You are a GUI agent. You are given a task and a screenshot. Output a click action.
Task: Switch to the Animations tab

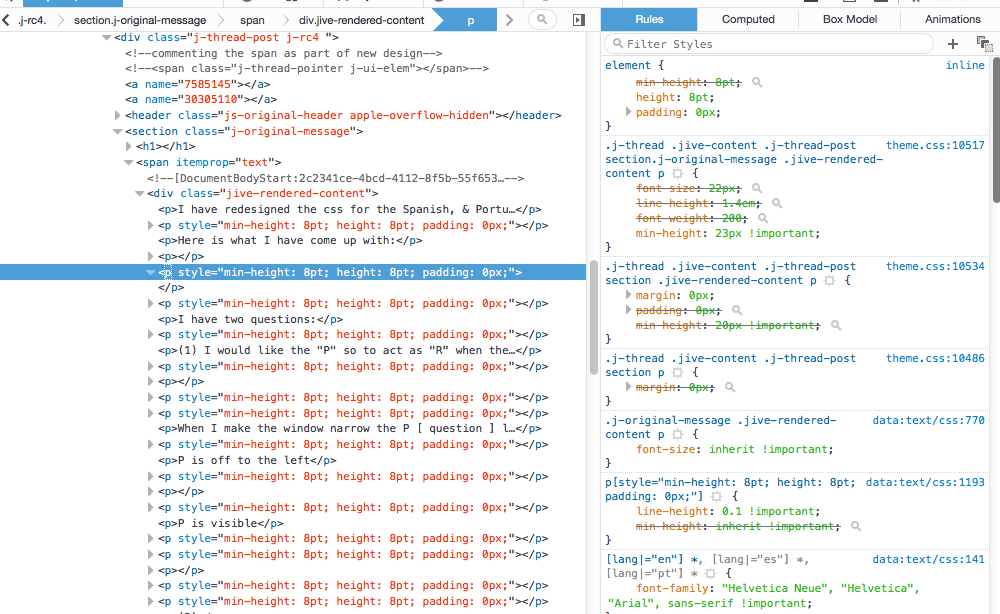pyautogui.click(x=952, y=19)
